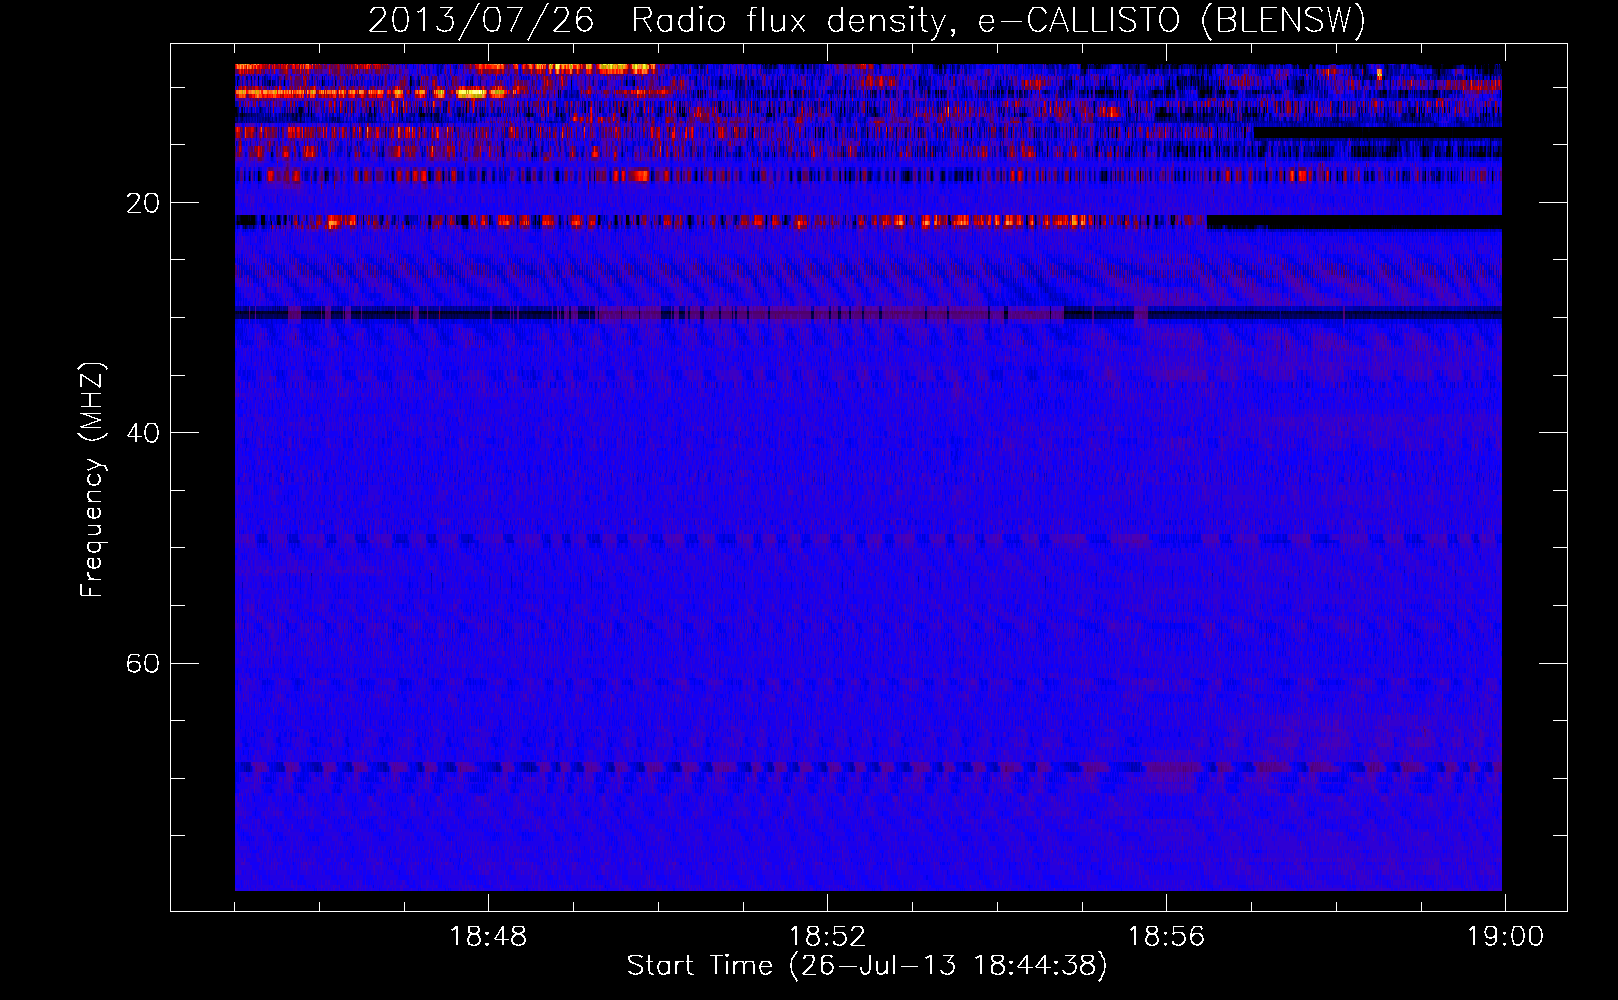The height and width of the screenshot is (1000, 1618).
Task: Click the 'Frequency (MHZ)' axis label
Action: [92, 480]
